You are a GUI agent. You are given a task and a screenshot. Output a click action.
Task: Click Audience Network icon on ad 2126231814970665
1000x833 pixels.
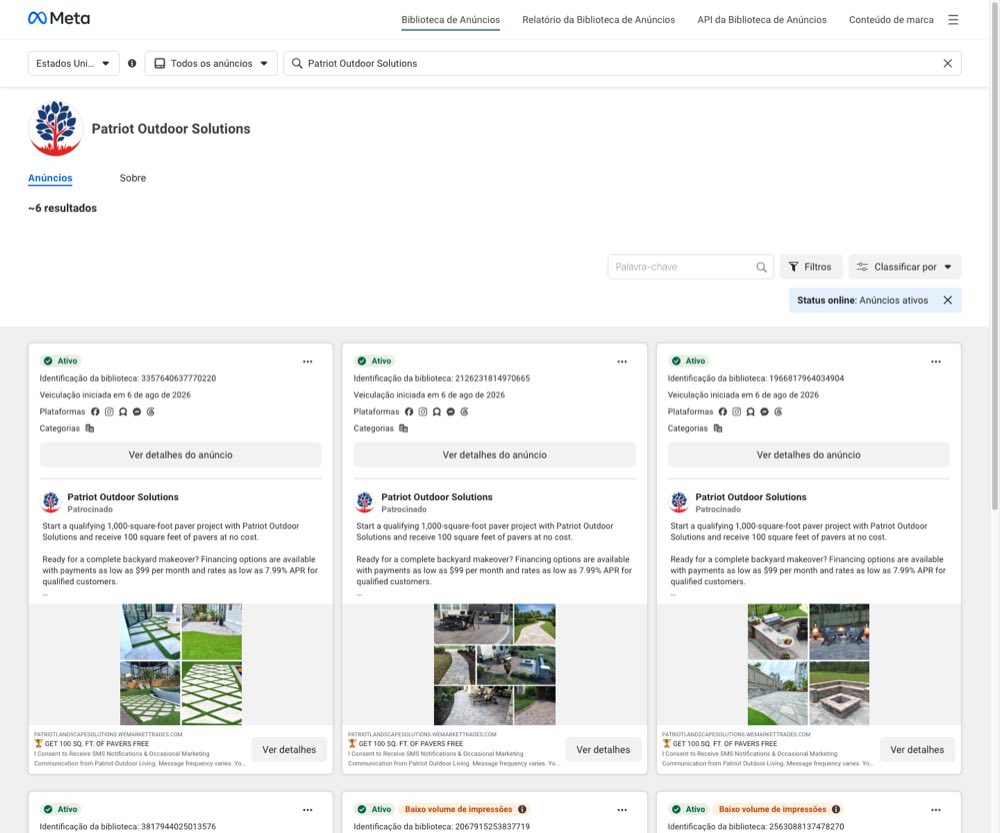(x=437, y=412)
